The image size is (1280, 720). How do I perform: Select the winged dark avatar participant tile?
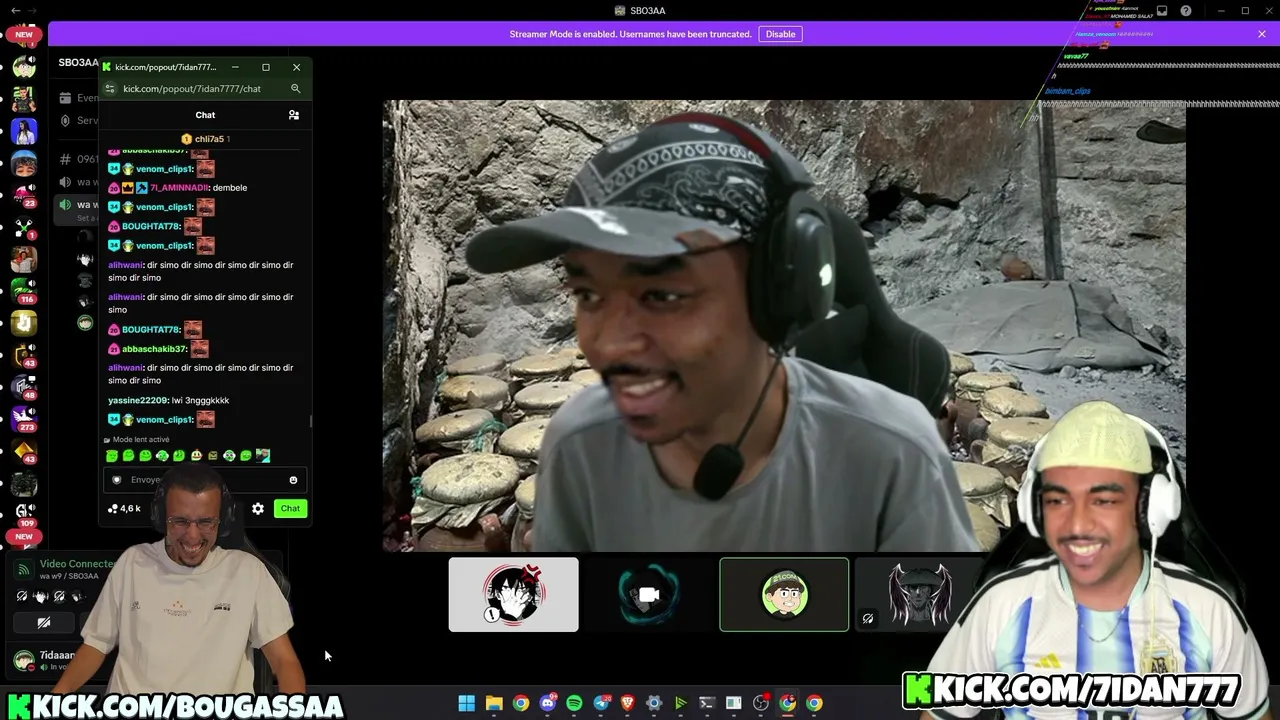[x=919, y=595]
